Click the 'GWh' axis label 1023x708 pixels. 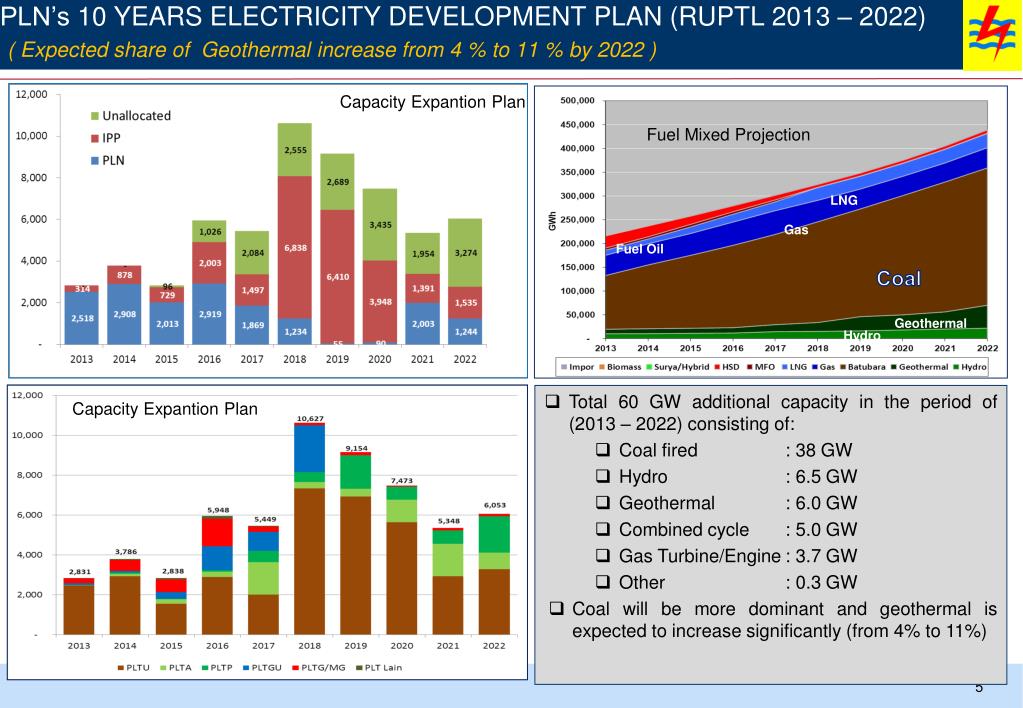(x=552, y=221)
